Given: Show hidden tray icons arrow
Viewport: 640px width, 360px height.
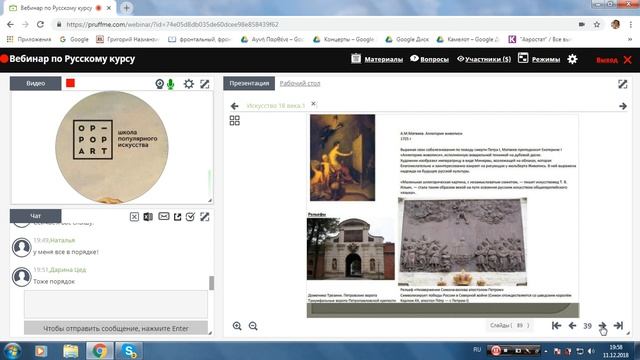Looking at the screenshot, I should point(546,351).
